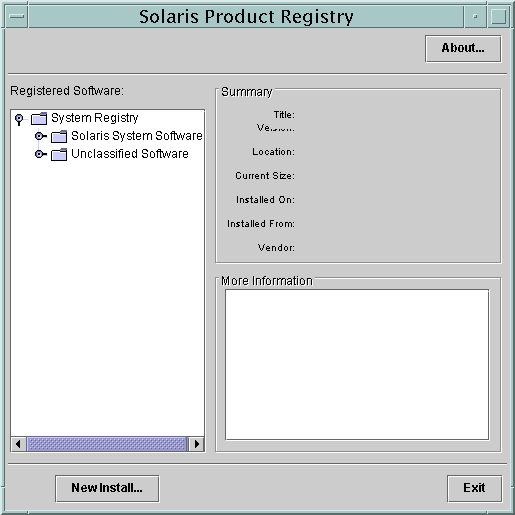The image size is (515, 515).
Task: Click the Title label in Summary
Action: tap(284, 115)
